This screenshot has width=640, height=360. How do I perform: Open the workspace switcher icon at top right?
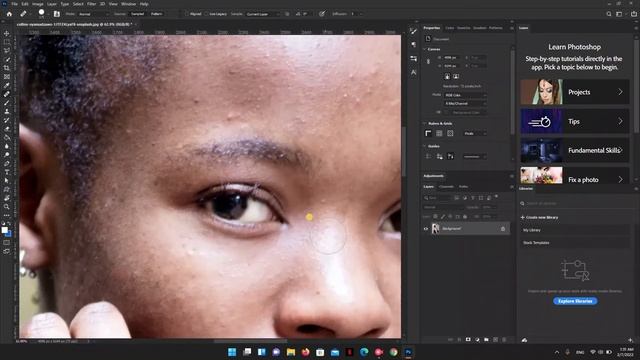click(619, 14)
